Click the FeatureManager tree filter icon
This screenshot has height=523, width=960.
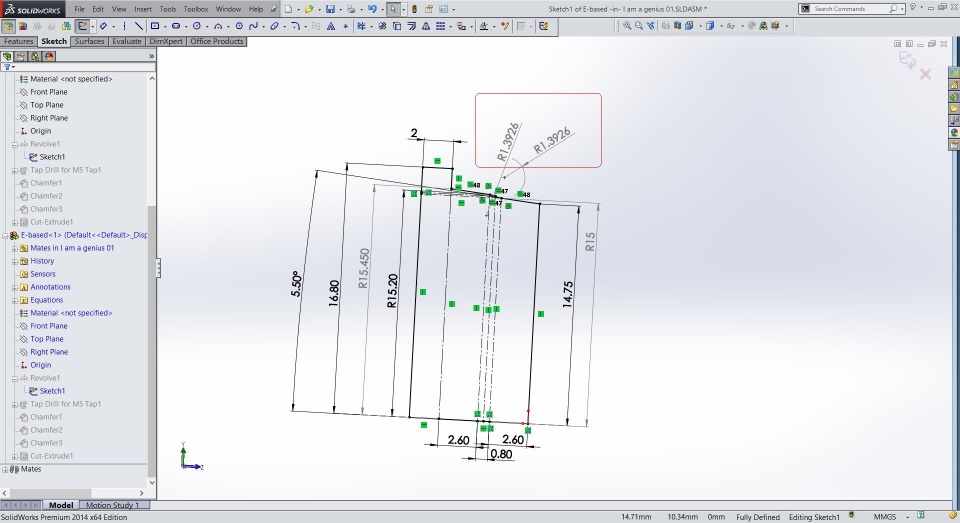[7, 67]
